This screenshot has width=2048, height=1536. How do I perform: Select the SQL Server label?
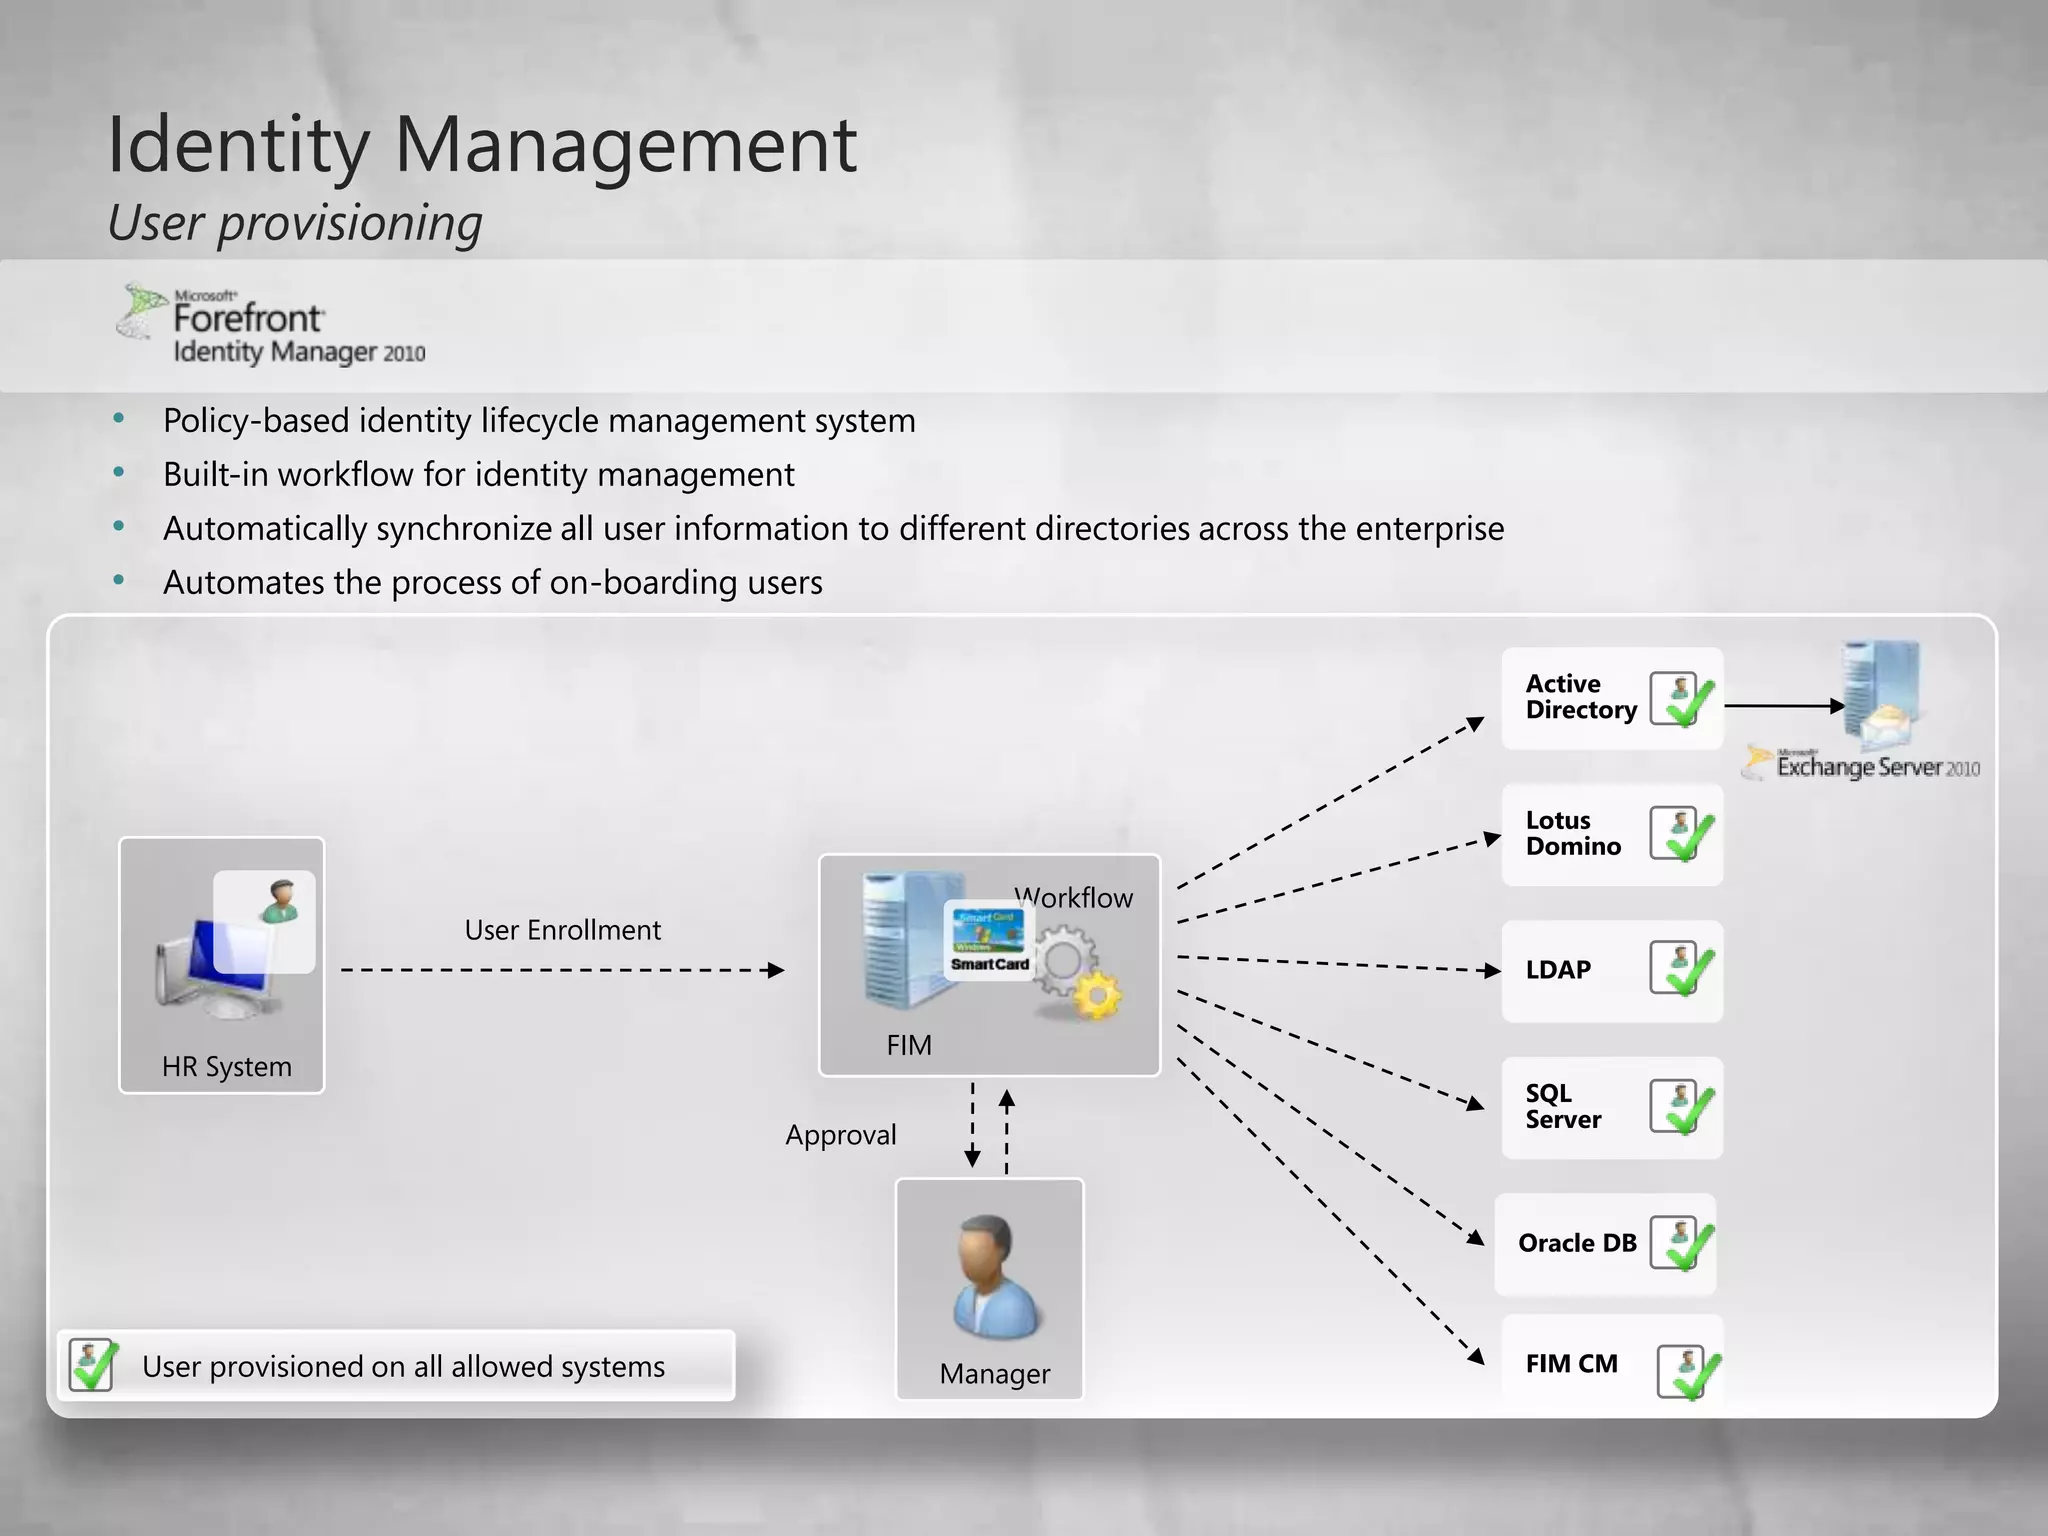pyautogui.click(x=1563, y=1107)
